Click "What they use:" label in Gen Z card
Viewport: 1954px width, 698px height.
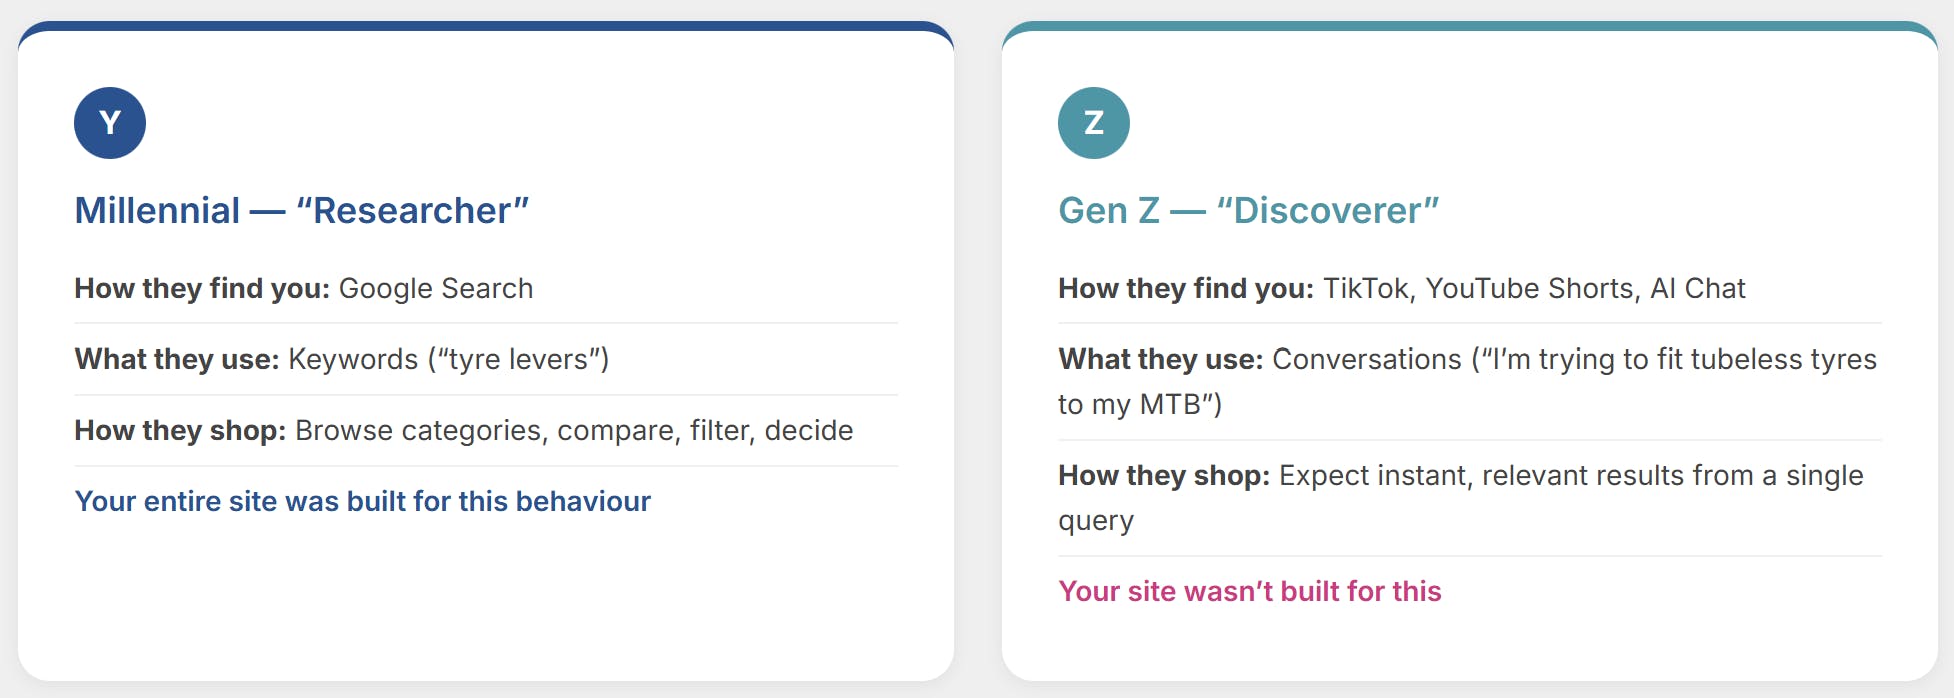tap(1161, 360)
